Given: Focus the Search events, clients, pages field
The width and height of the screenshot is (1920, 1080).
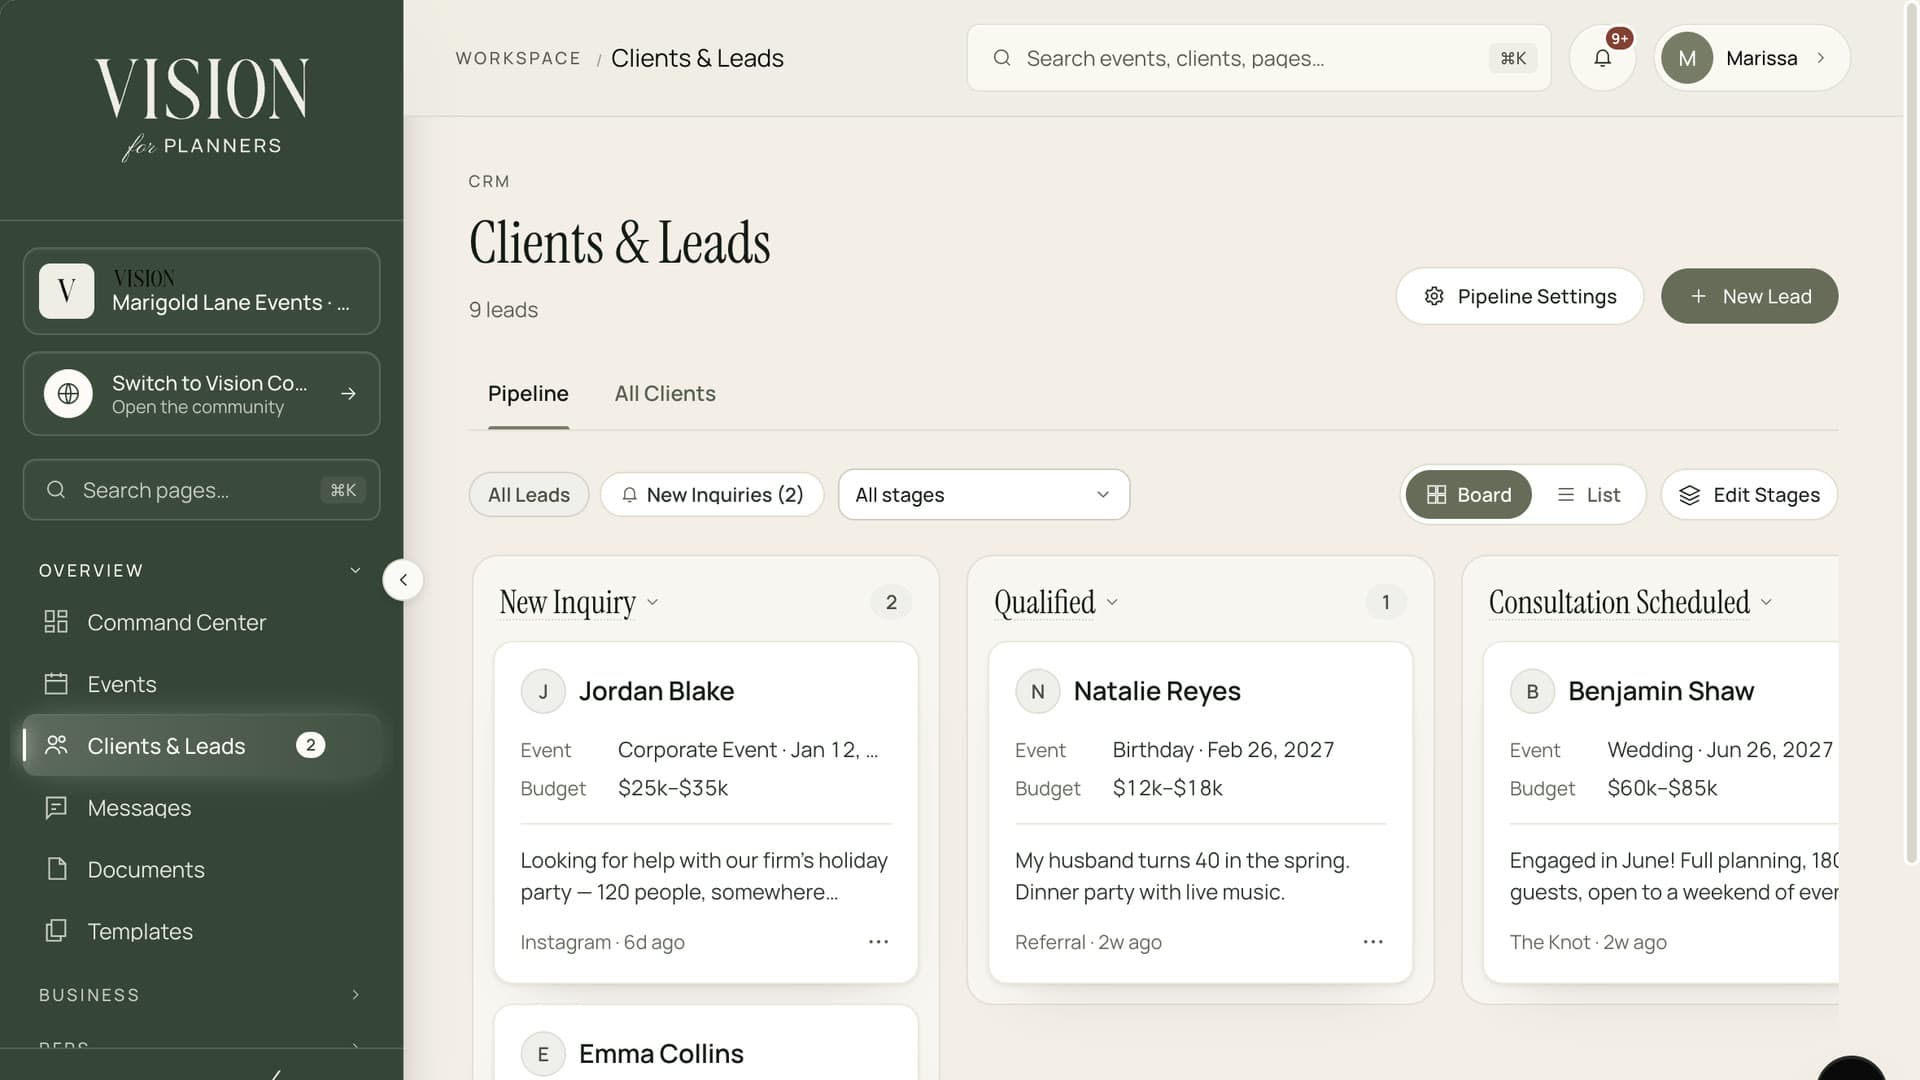Looking at the screenshot, I should (x=1259, y=58).
